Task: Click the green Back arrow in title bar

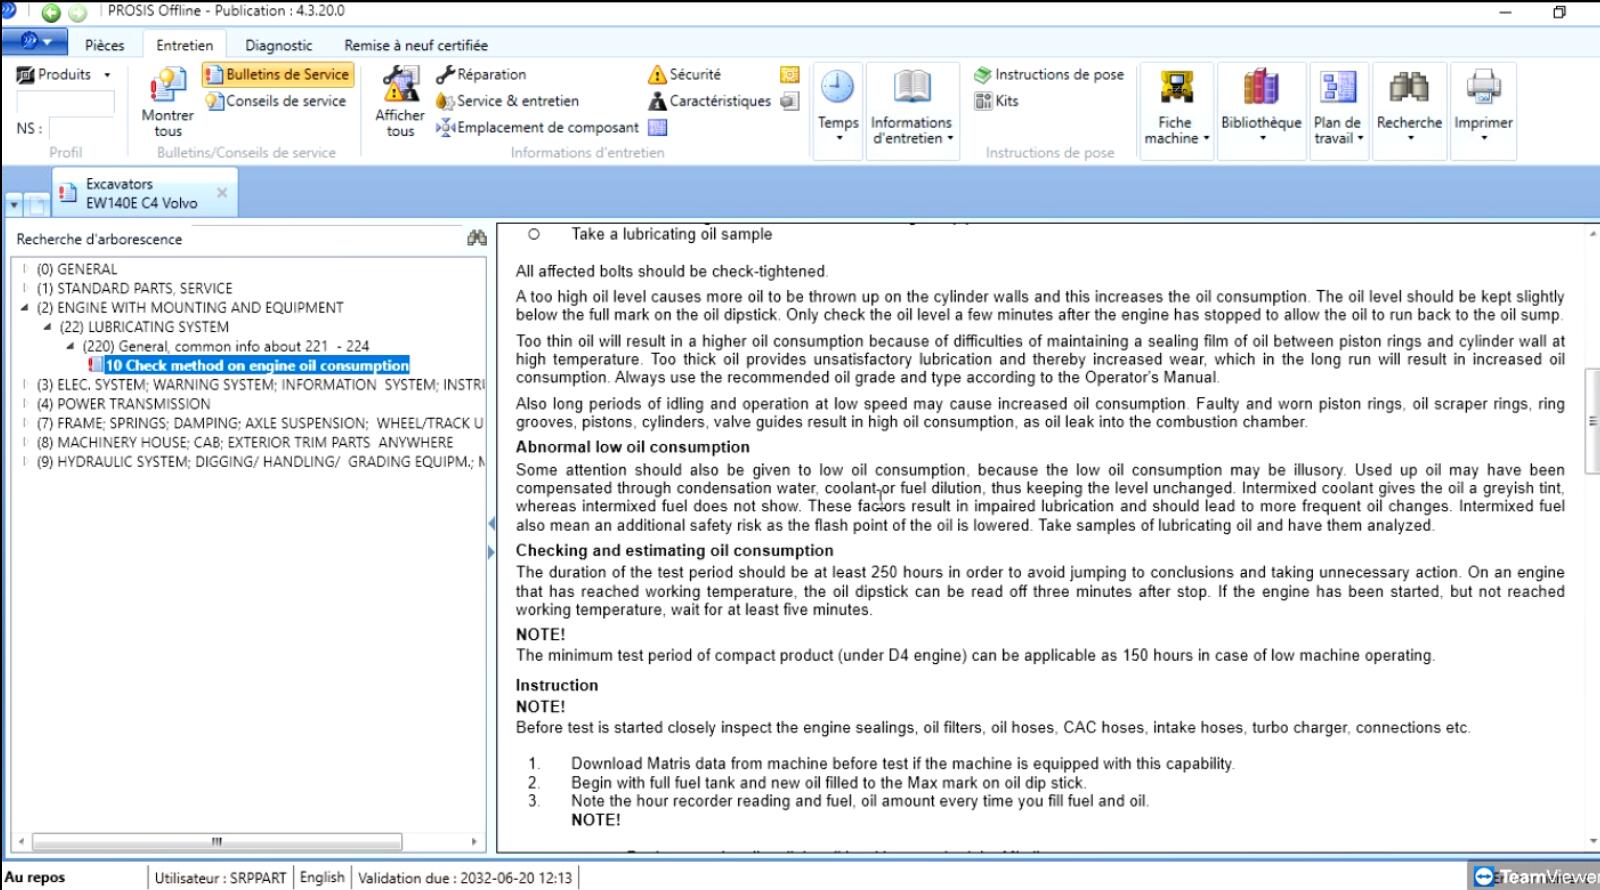Action: (x=51, y=13)
